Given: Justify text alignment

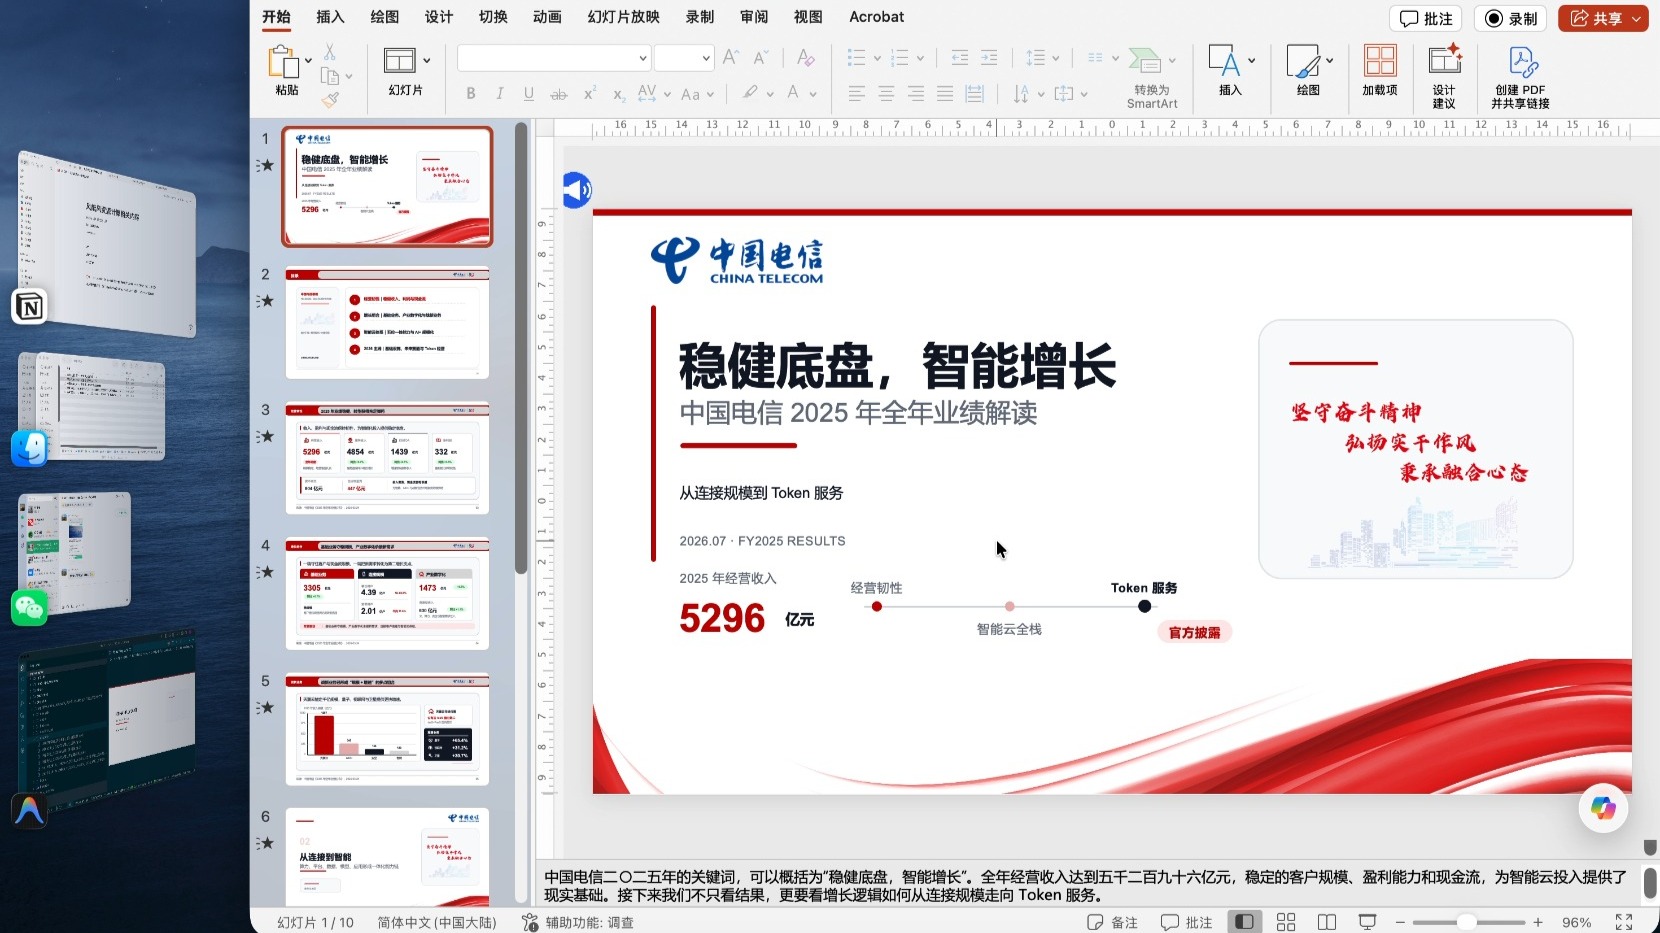Looking at the screenshot, I should pos(945,94).
